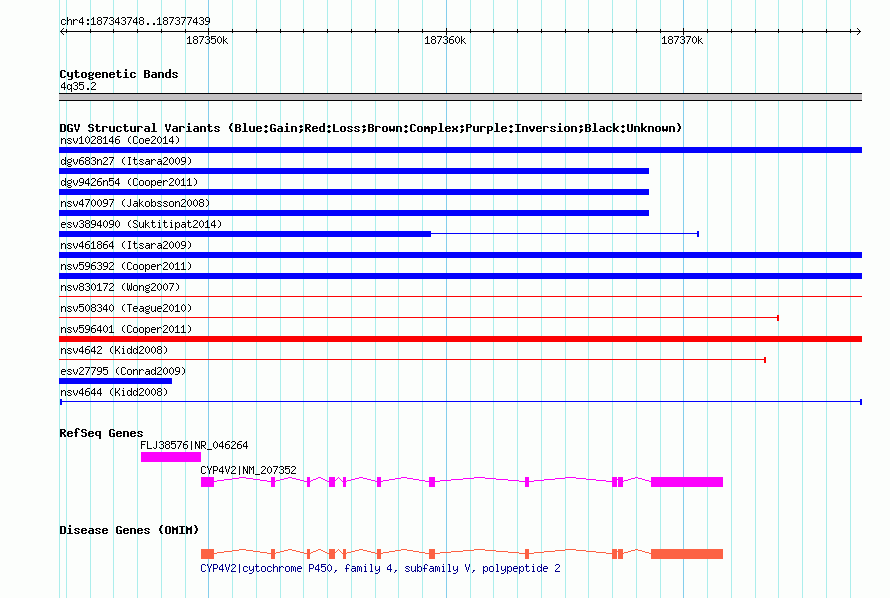Viewport: 890px width, 598px height.
Task: Select the large magenta CYP4V2 last exon
Action: pos(687,482)
